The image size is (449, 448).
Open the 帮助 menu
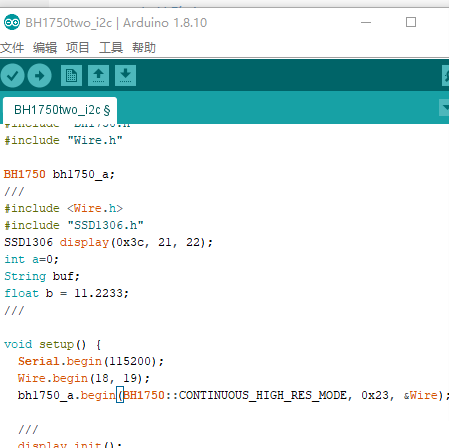point(144,48)
